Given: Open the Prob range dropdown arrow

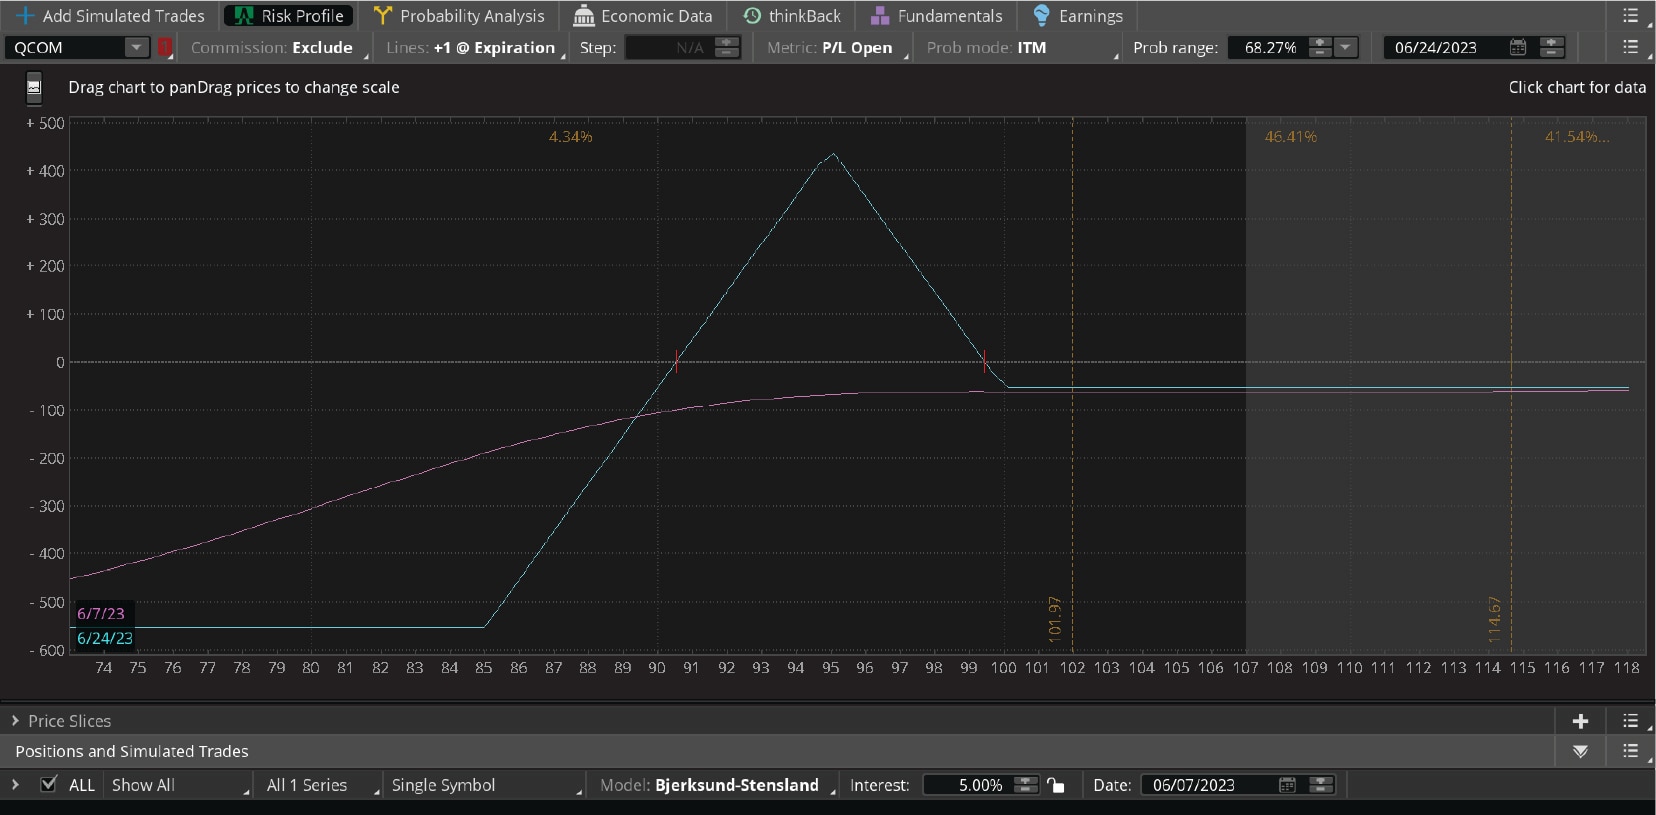Looking at the screenshot, I should click(x=1346, y=47).
